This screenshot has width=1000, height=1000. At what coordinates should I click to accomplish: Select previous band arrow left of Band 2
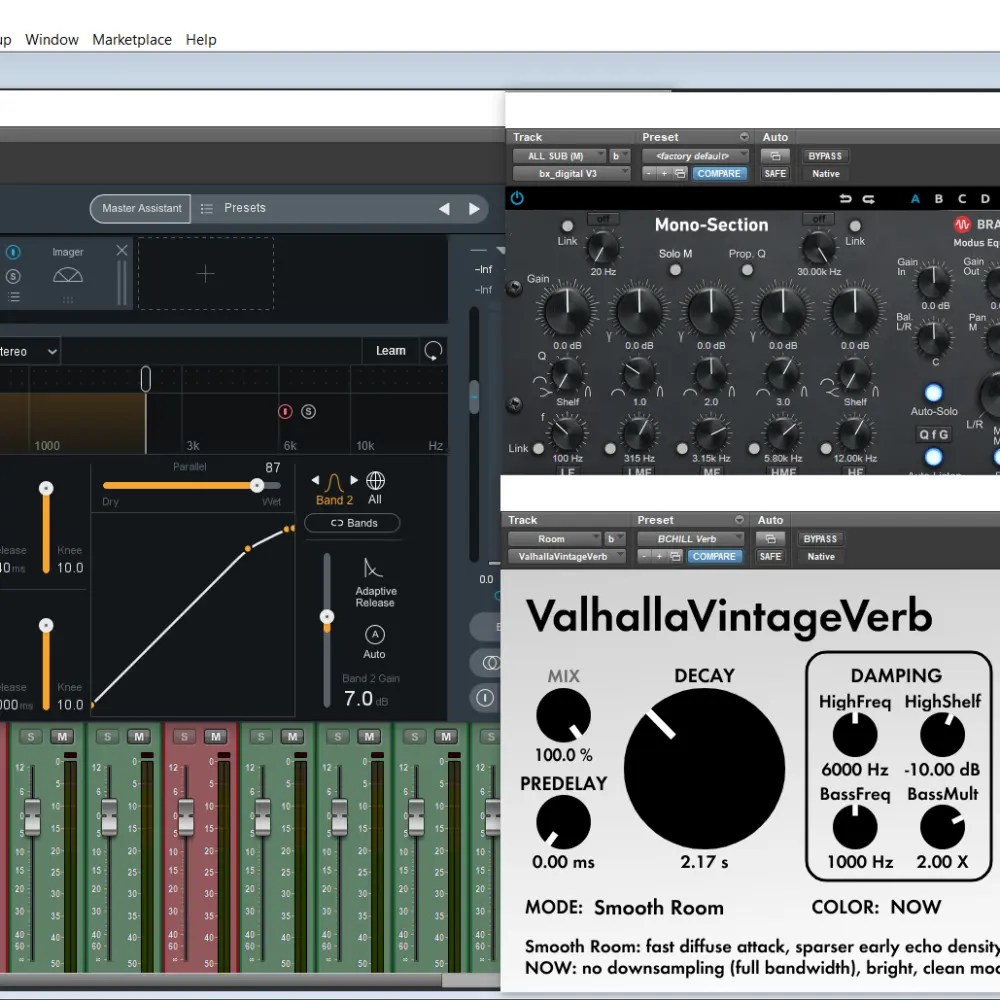315,480
